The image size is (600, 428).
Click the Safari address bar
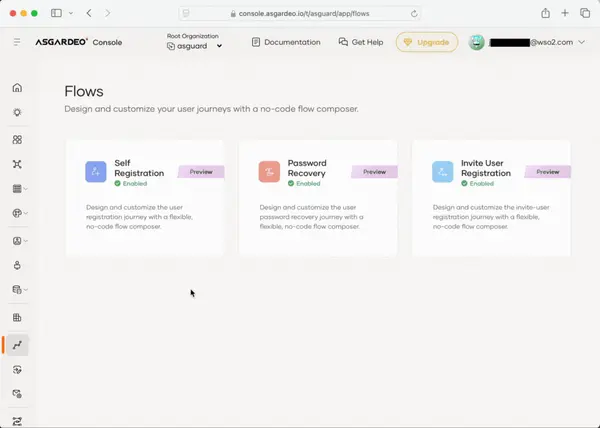(300, 13)
